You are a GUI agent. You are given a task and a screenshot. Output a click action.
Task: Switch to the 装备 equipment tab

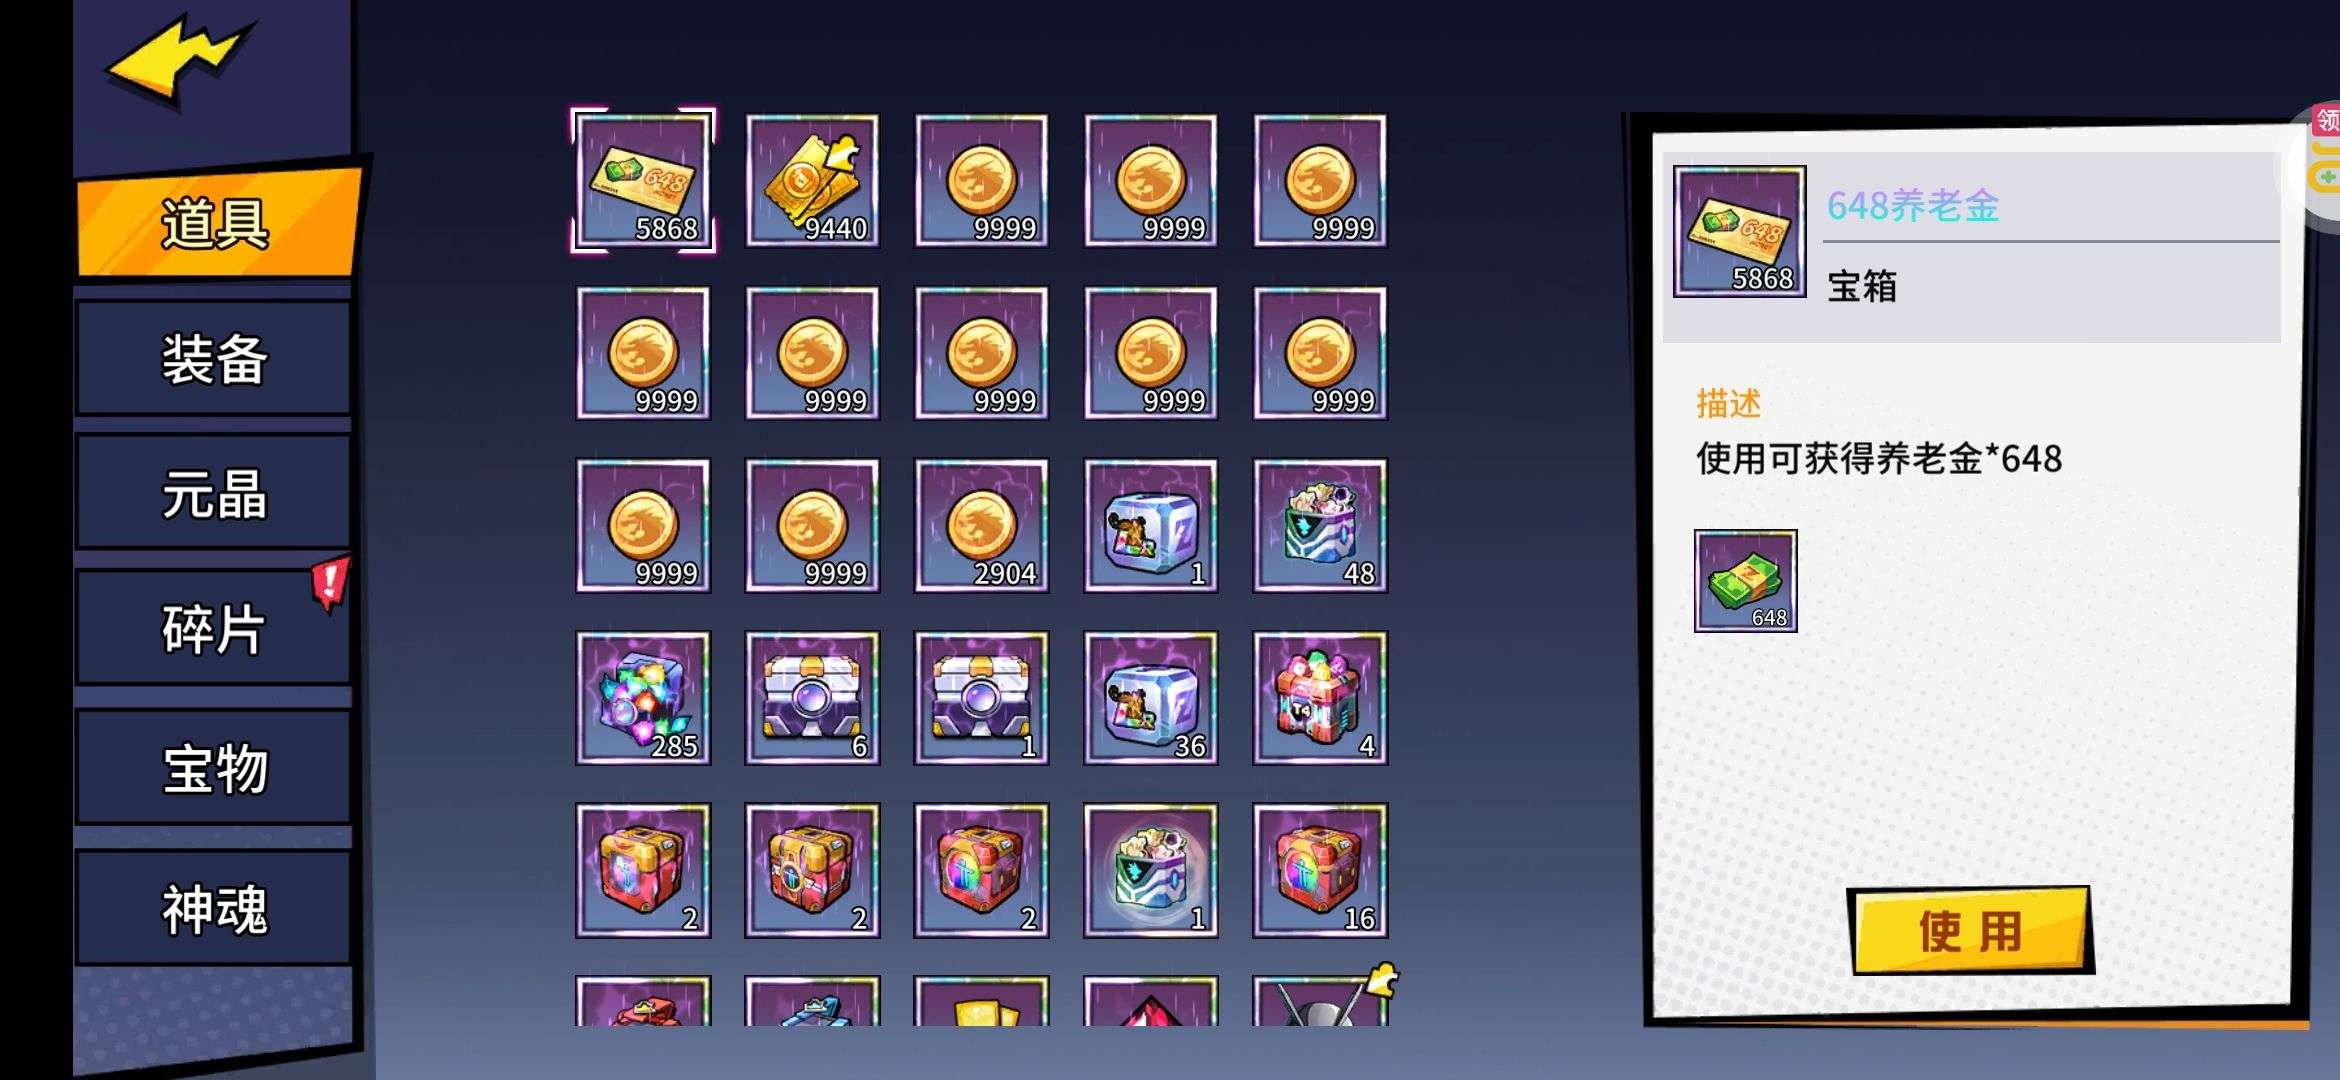click(214, 358)
